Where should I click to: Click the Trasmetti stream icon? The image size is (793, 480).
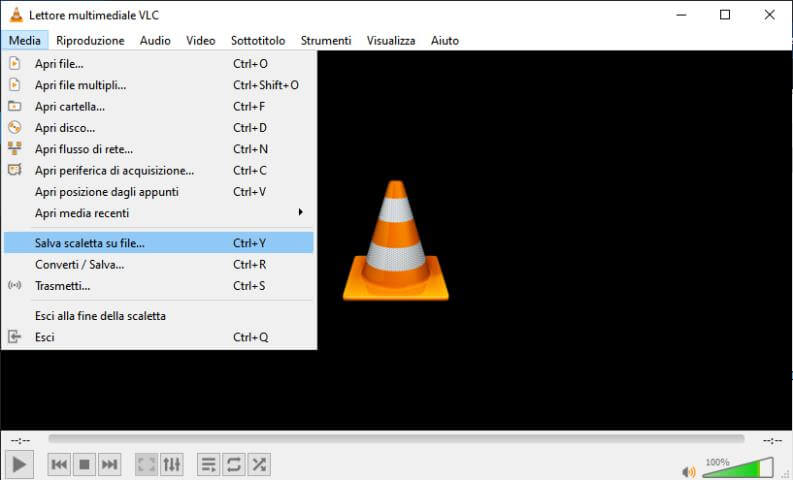click(15, 285)
